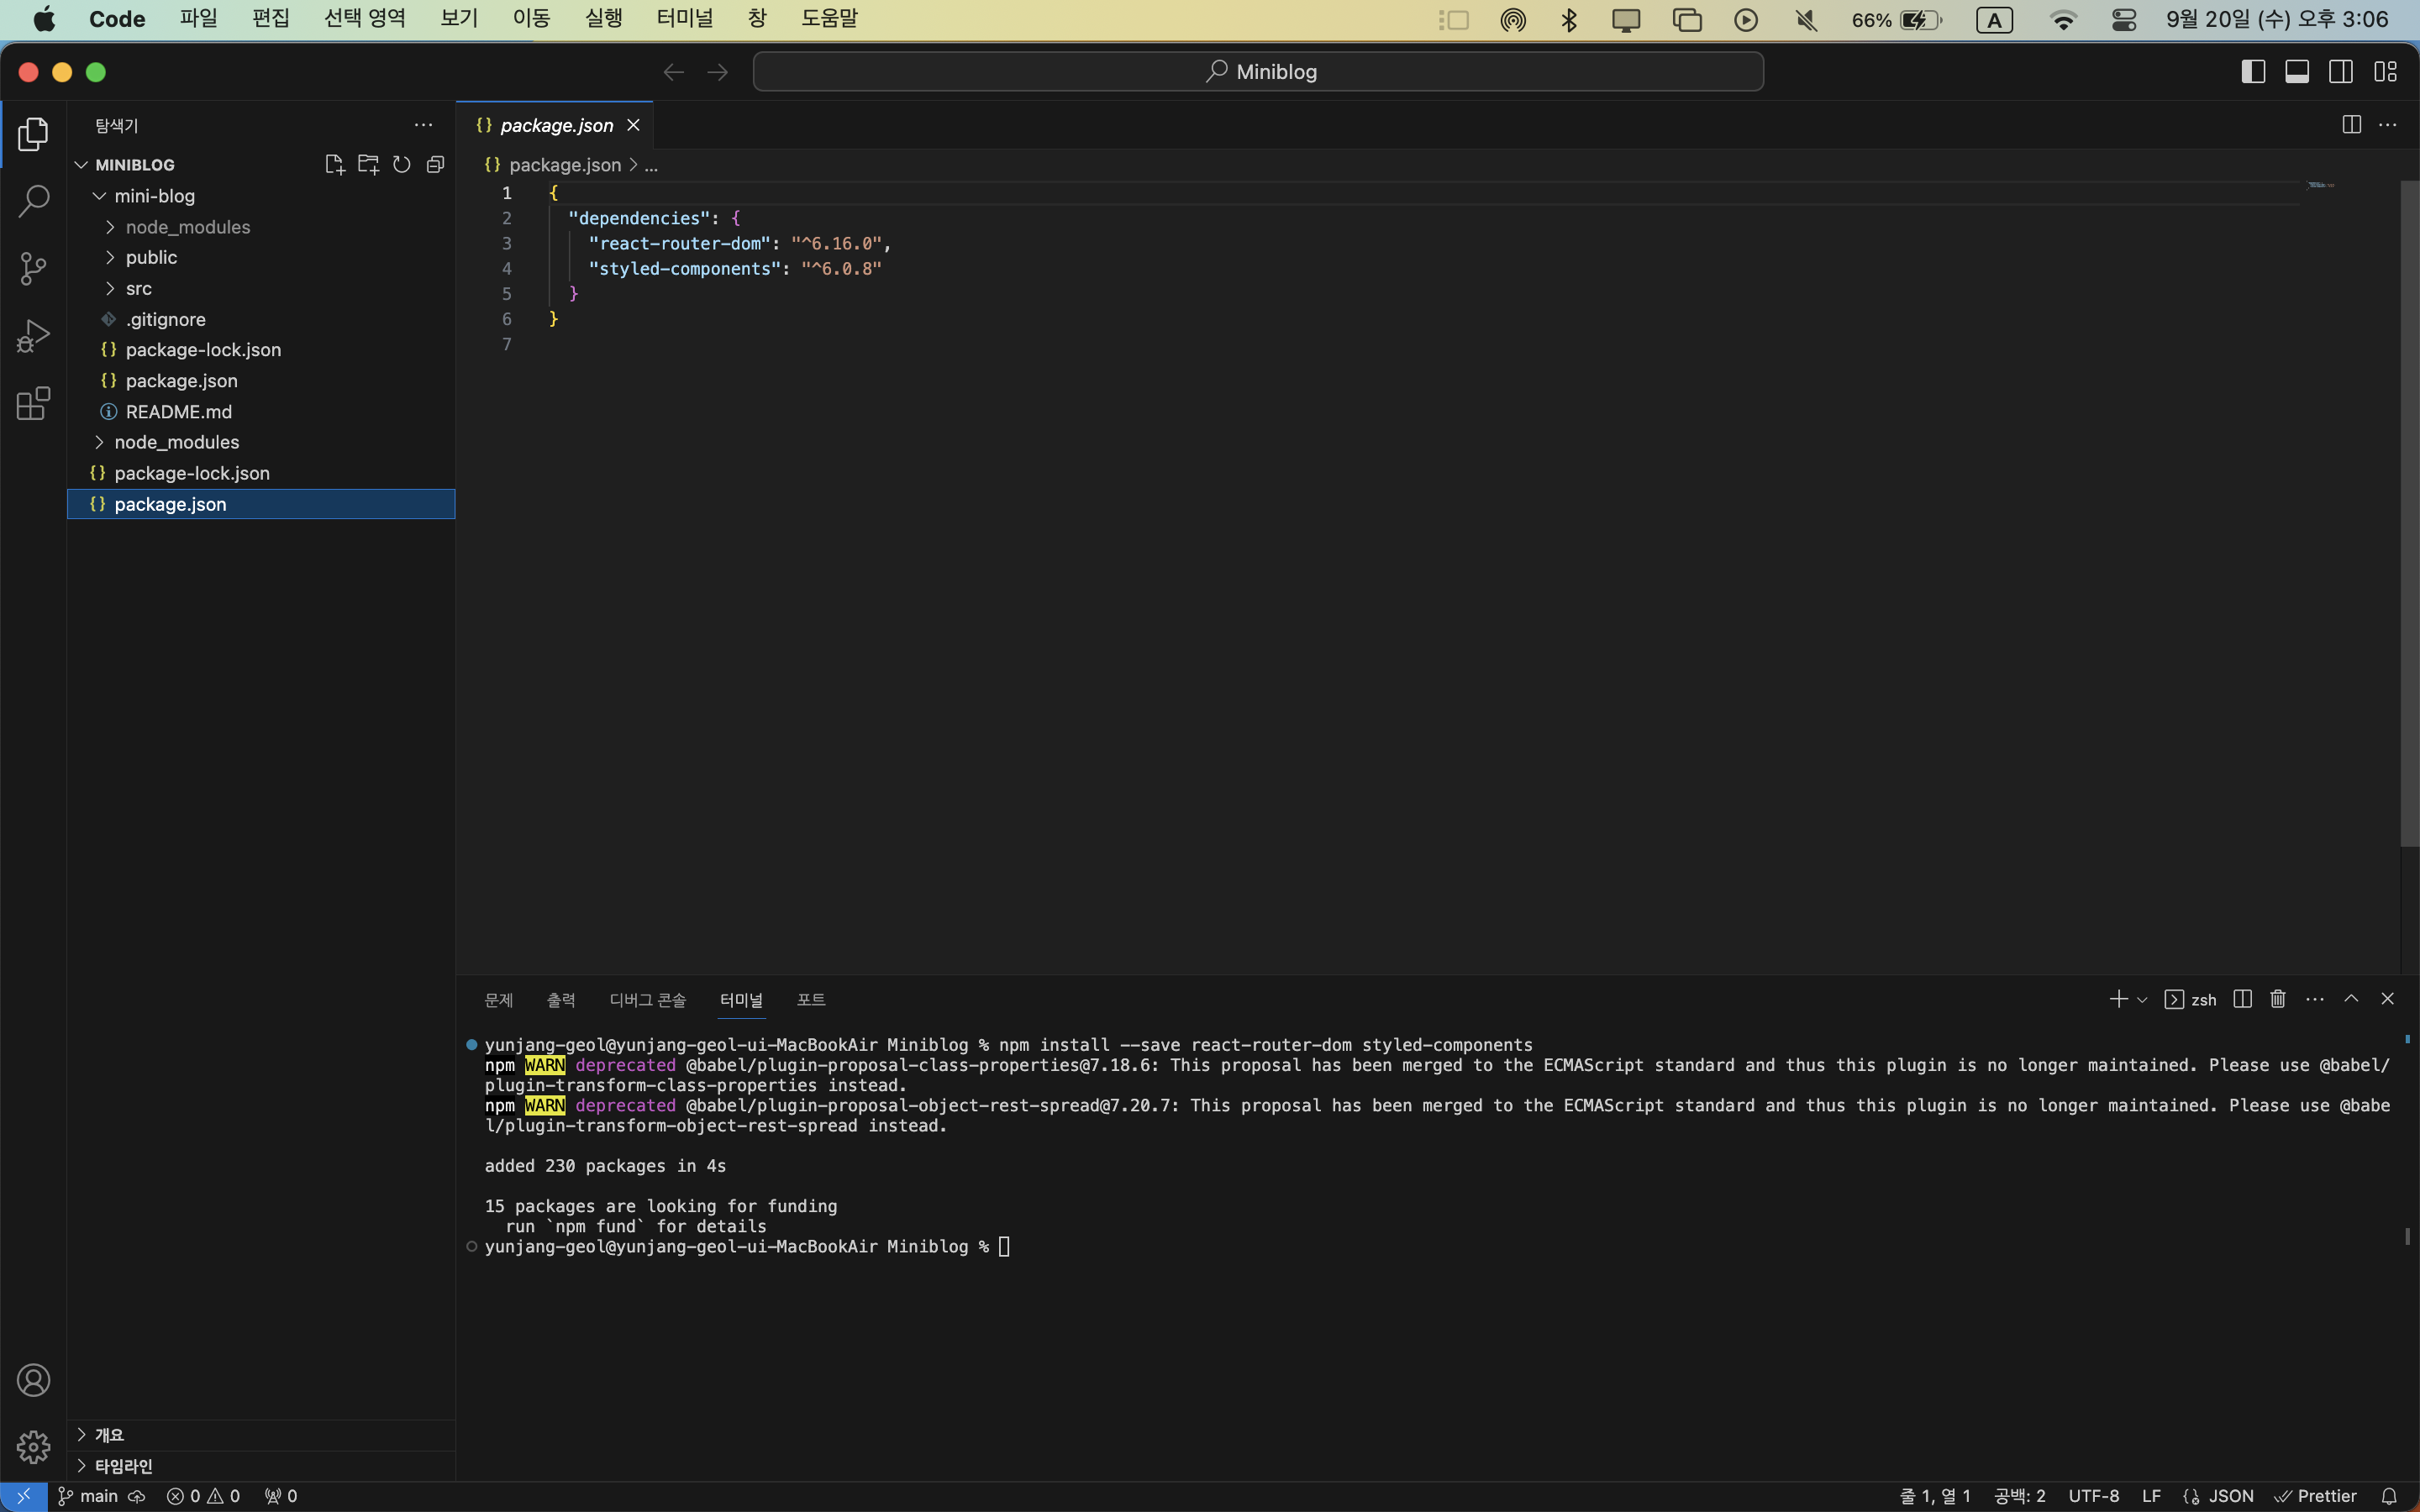Screen dimensions: 2420x1512
Task: Click the New File icon in explorer
Action: coord(334,165)
